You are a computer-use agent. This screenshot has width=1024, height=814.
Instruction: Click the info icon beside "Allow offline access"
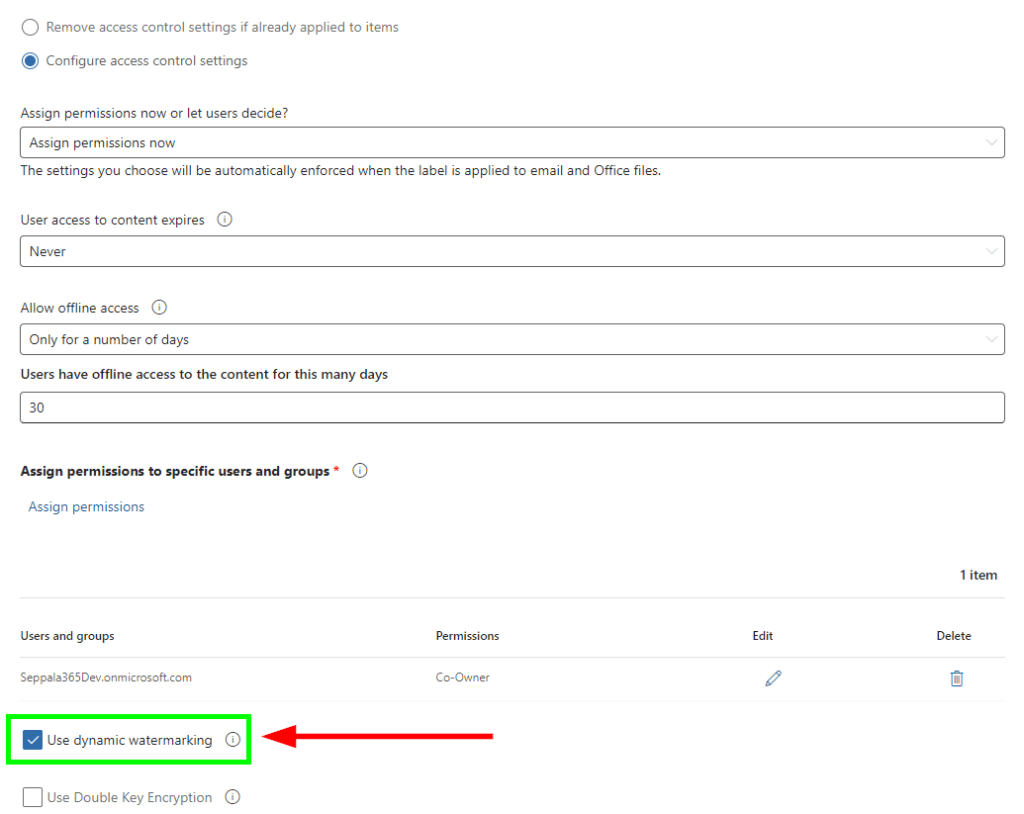[159, 307]
